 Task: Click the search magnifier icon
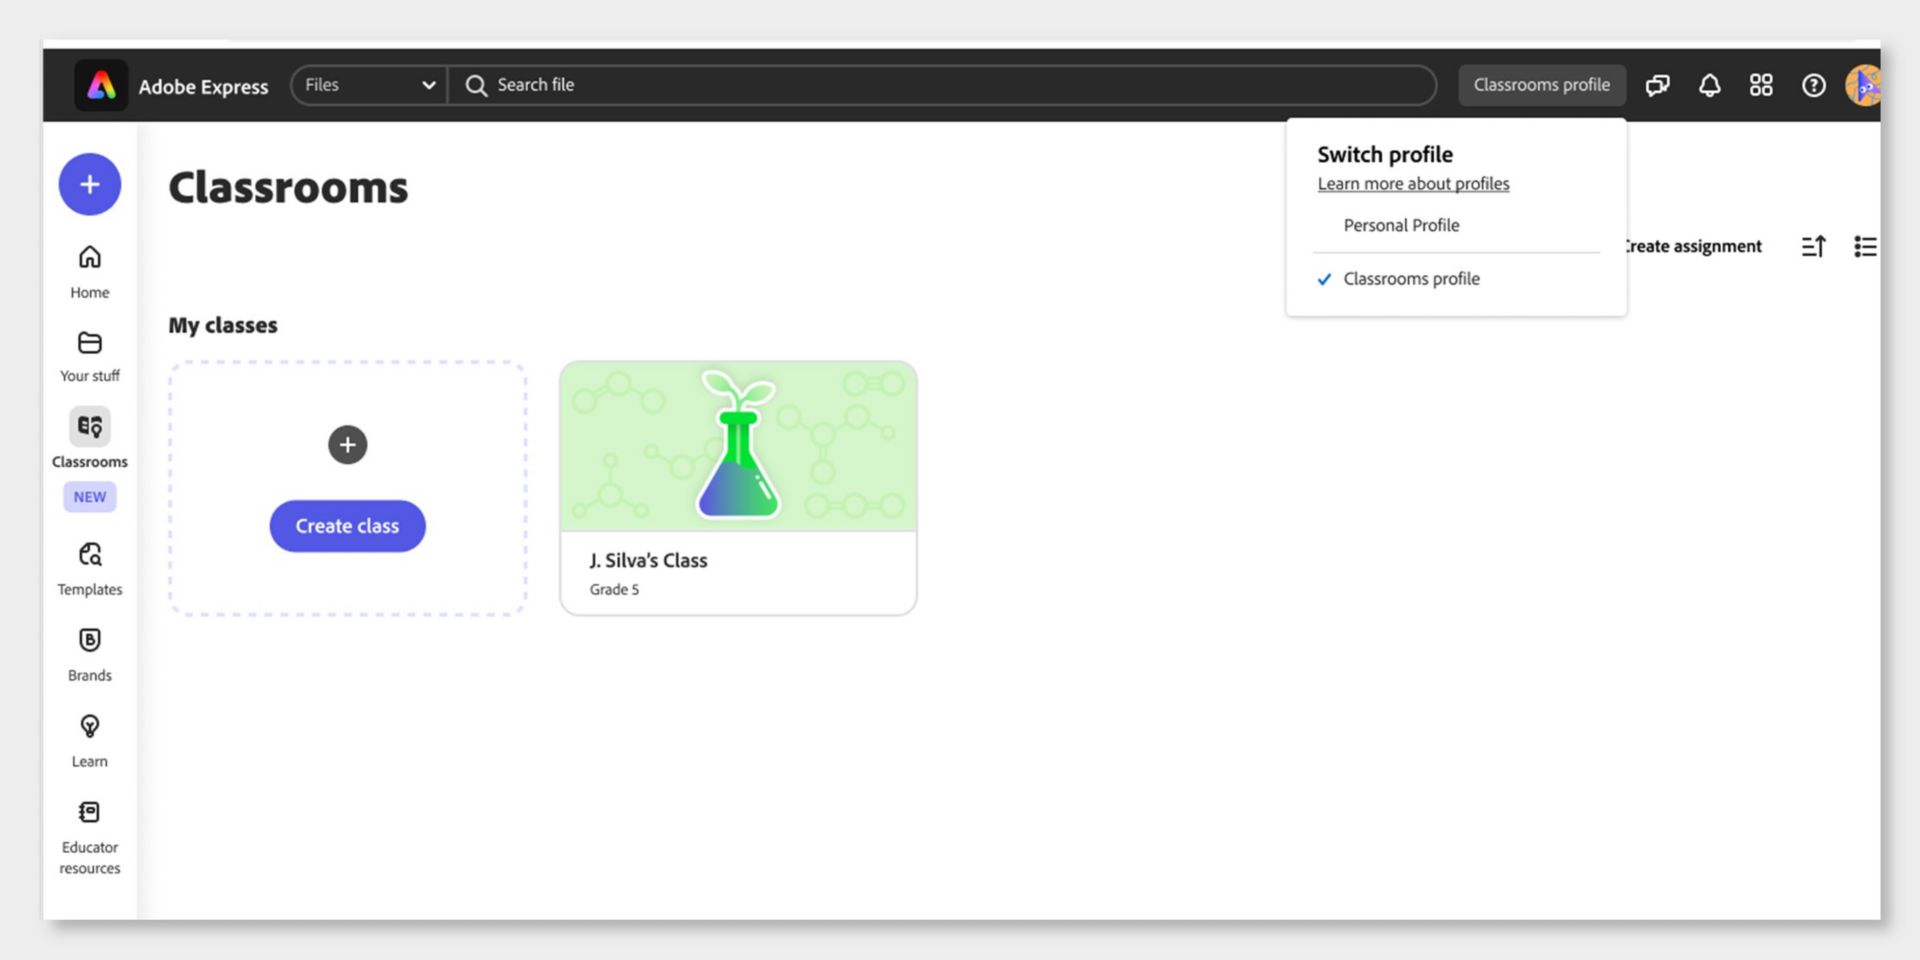[476, 85]
